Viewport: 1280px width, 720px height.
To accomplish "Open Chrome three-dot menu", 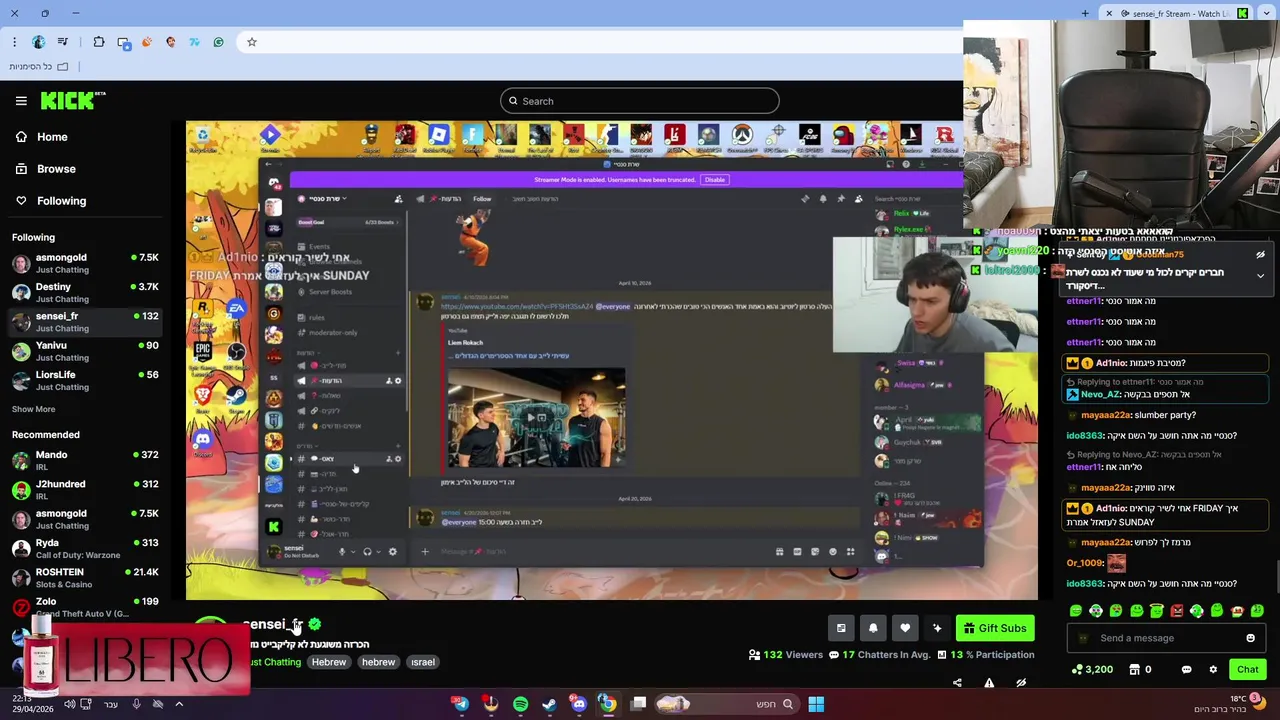I will tap(14, 42).
